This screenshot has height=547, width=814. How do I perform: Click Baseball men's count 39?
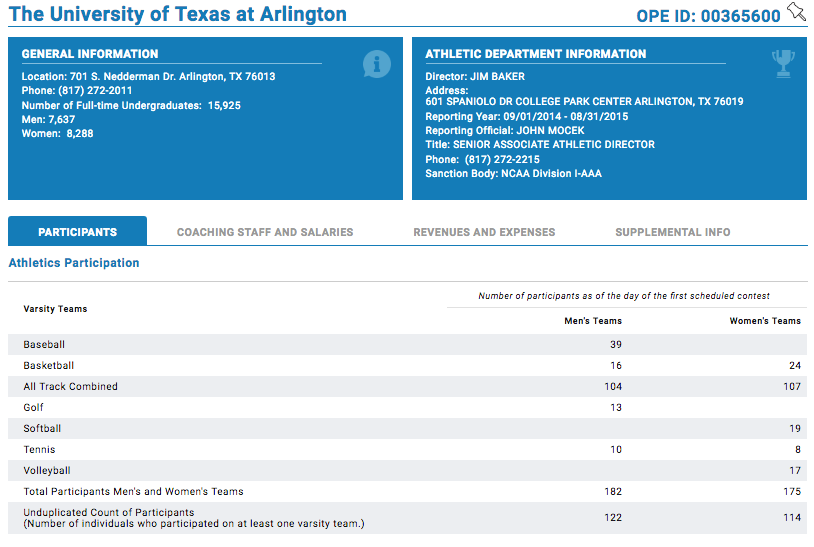point(616,345)
